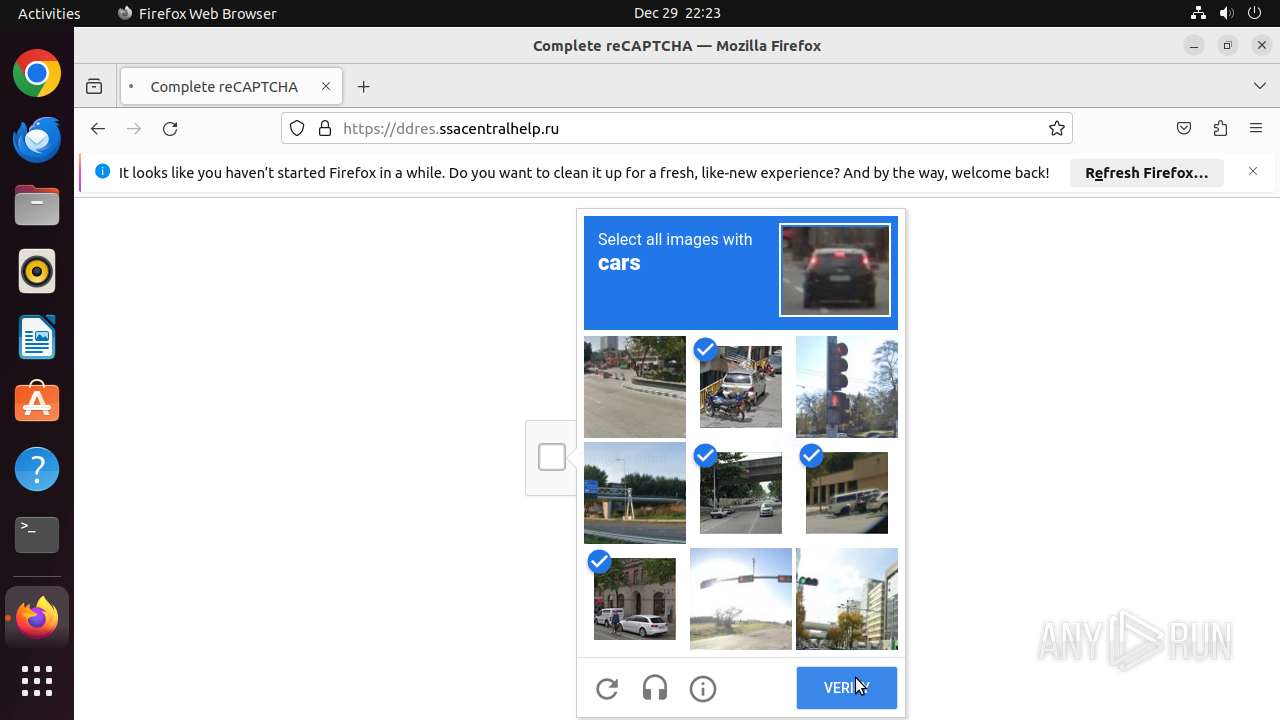This screenshot has height=720, width=1280.
Task: Dismiss the refresh Firefox notification bar
Action: pyautogui.click(x=1253, y=172)
